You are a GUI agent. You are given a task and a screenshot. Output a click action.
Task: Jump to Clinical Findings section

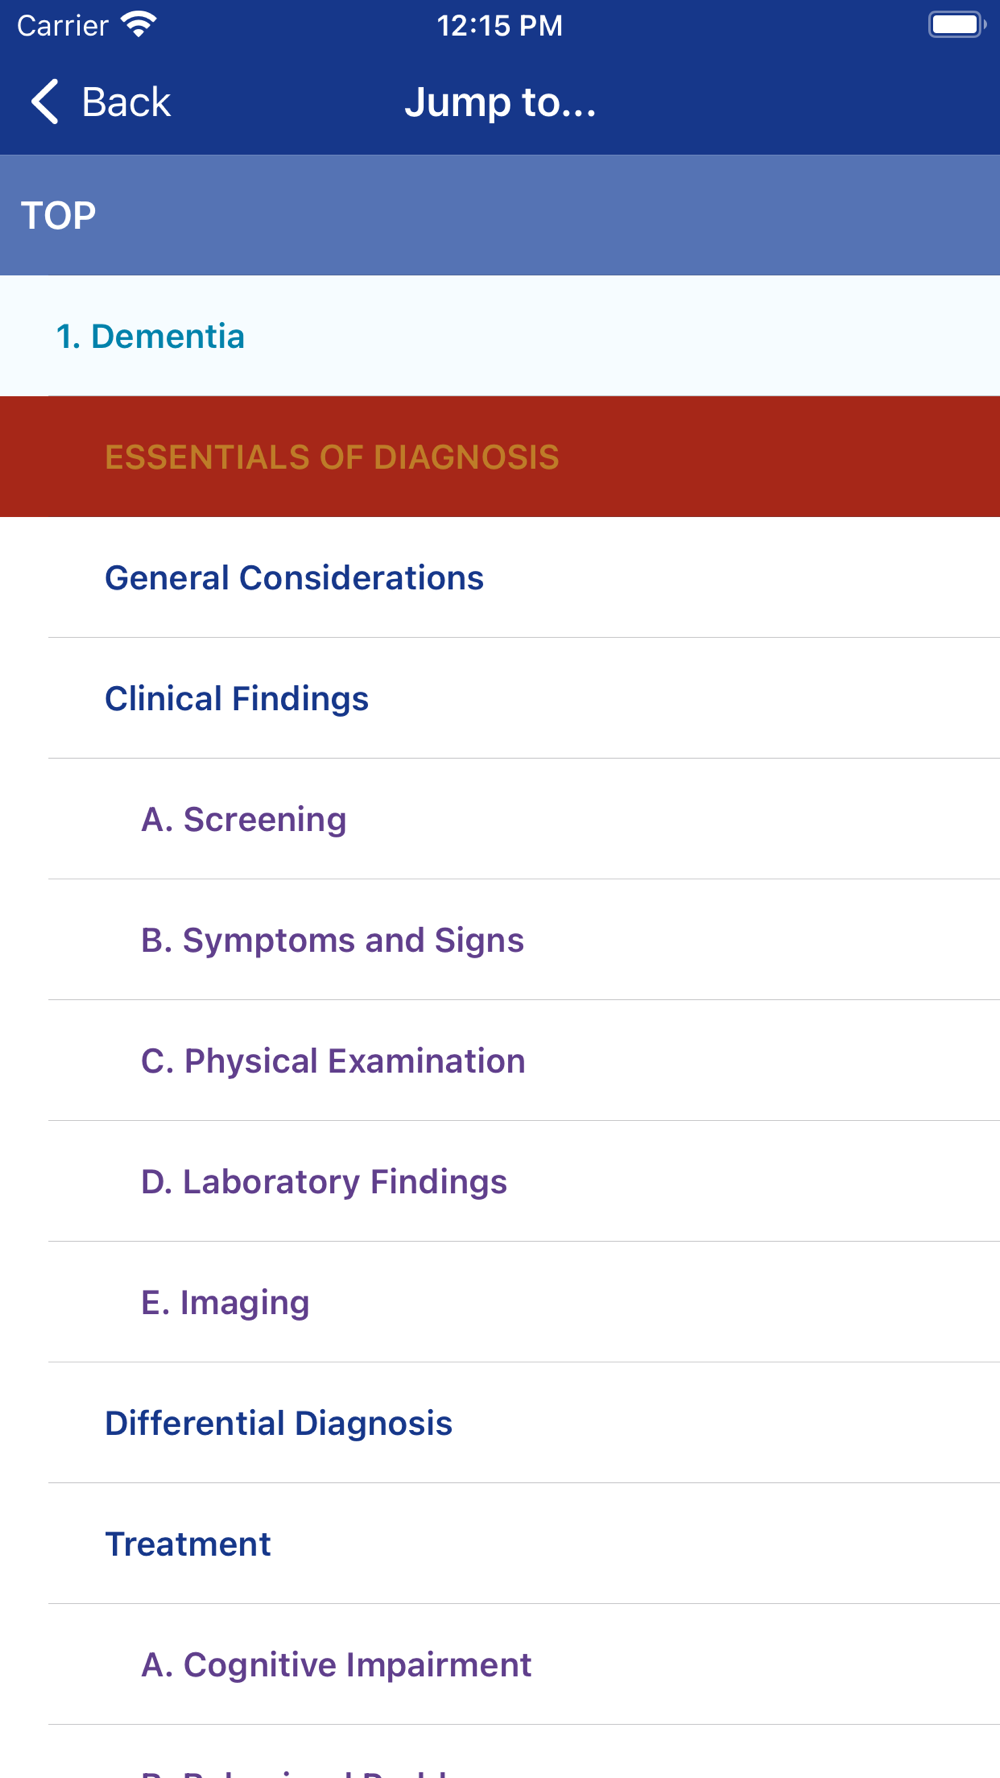click(x=237, y=699)
